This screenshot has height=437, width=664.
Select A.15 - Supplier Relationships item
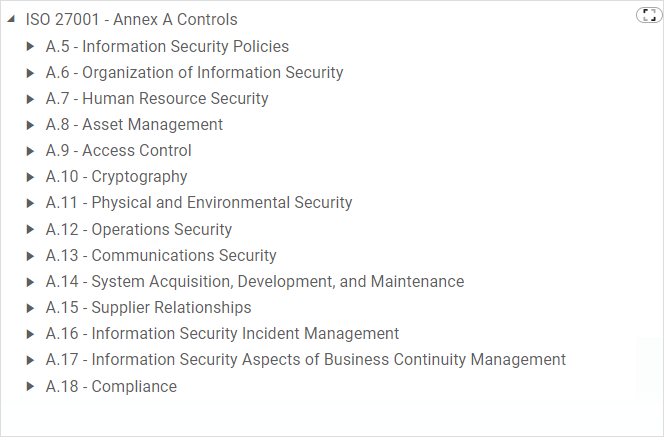tap(149, 307)
